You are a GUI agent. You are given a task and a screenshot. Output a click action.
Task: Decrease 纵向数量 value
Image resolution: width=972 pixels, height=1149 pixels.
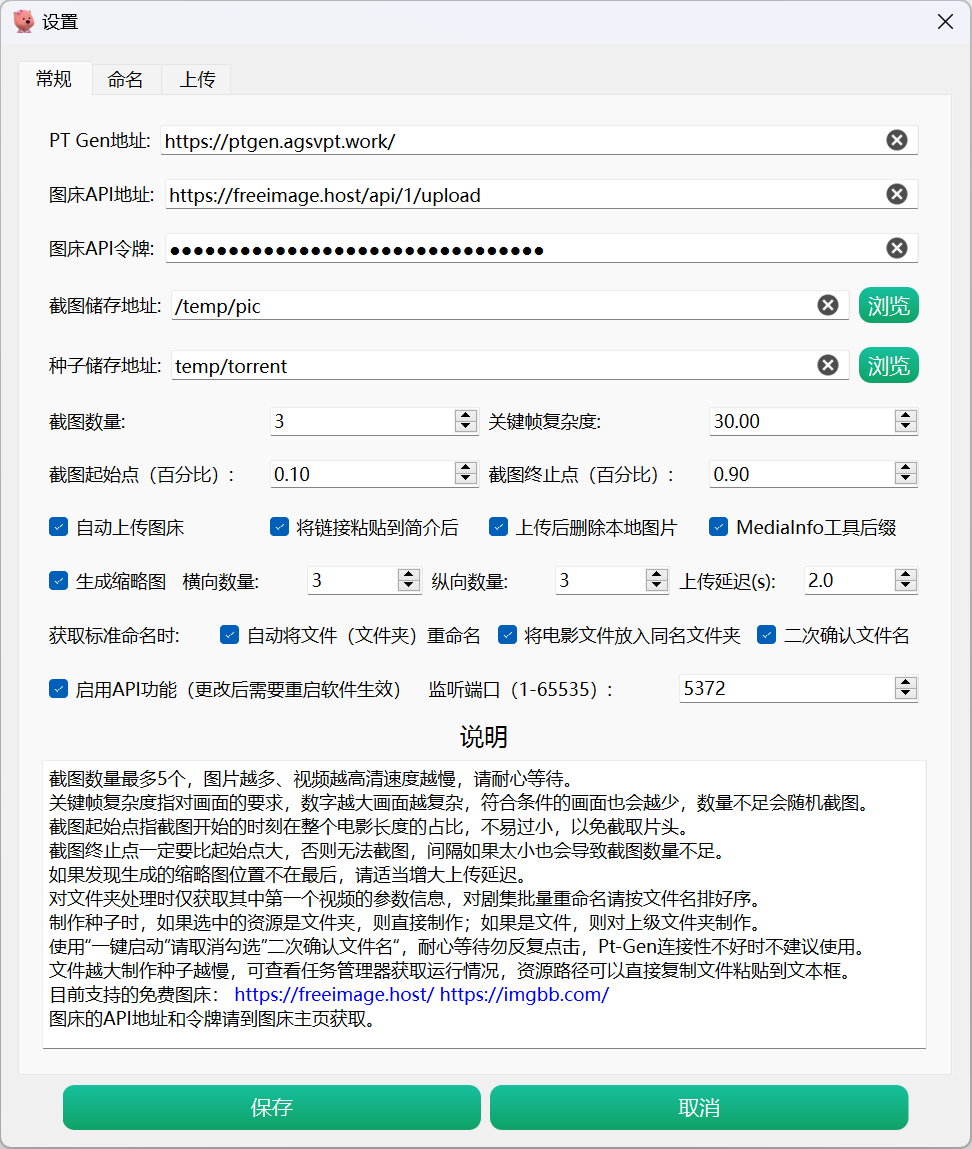[657, 586]
